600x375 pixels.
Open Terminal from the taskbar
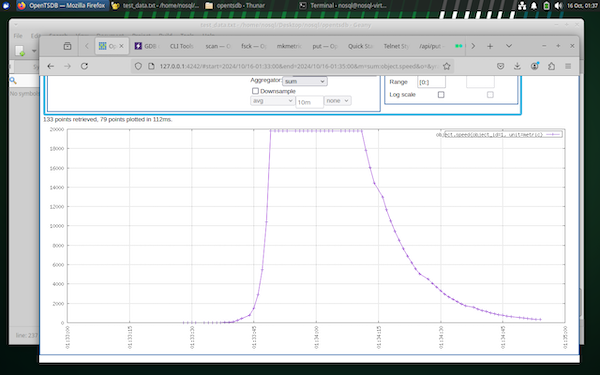coord(343,5)
